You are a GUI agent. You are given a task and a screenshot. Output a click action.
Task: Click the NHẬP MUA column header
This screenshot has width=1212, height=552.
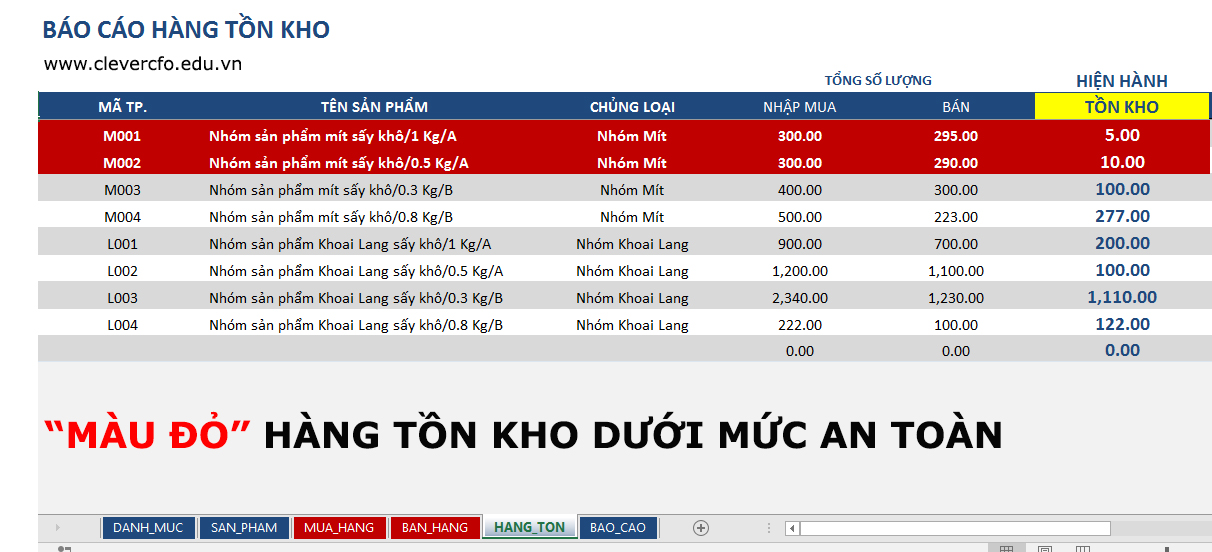coord(799,107)
